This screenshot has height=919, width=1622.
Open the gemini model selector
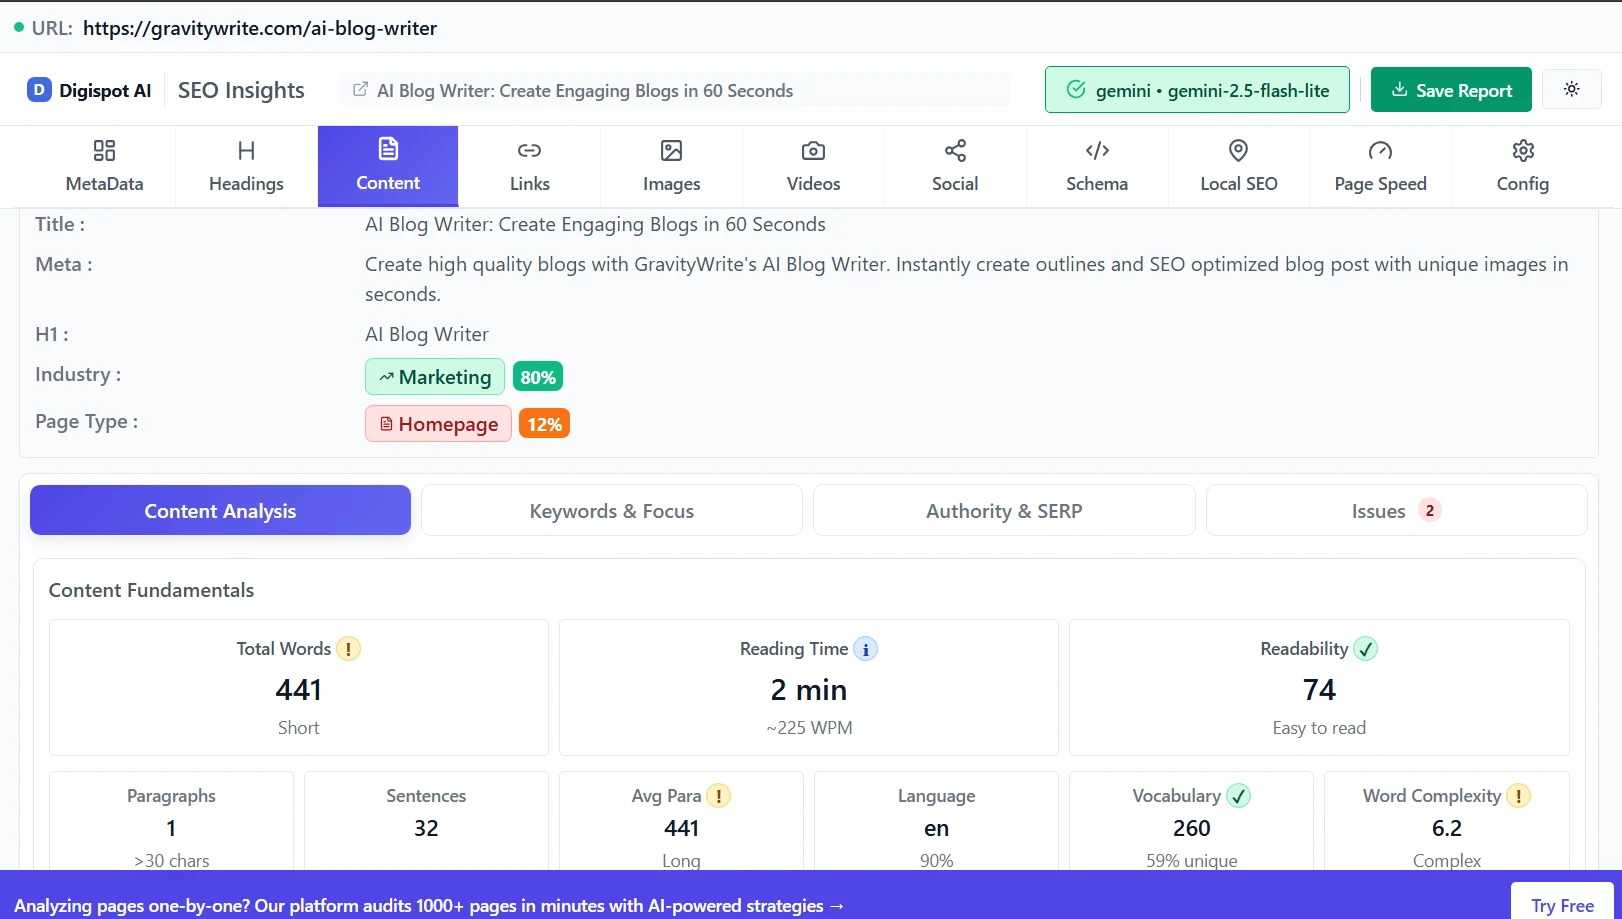pos(1196,89)
